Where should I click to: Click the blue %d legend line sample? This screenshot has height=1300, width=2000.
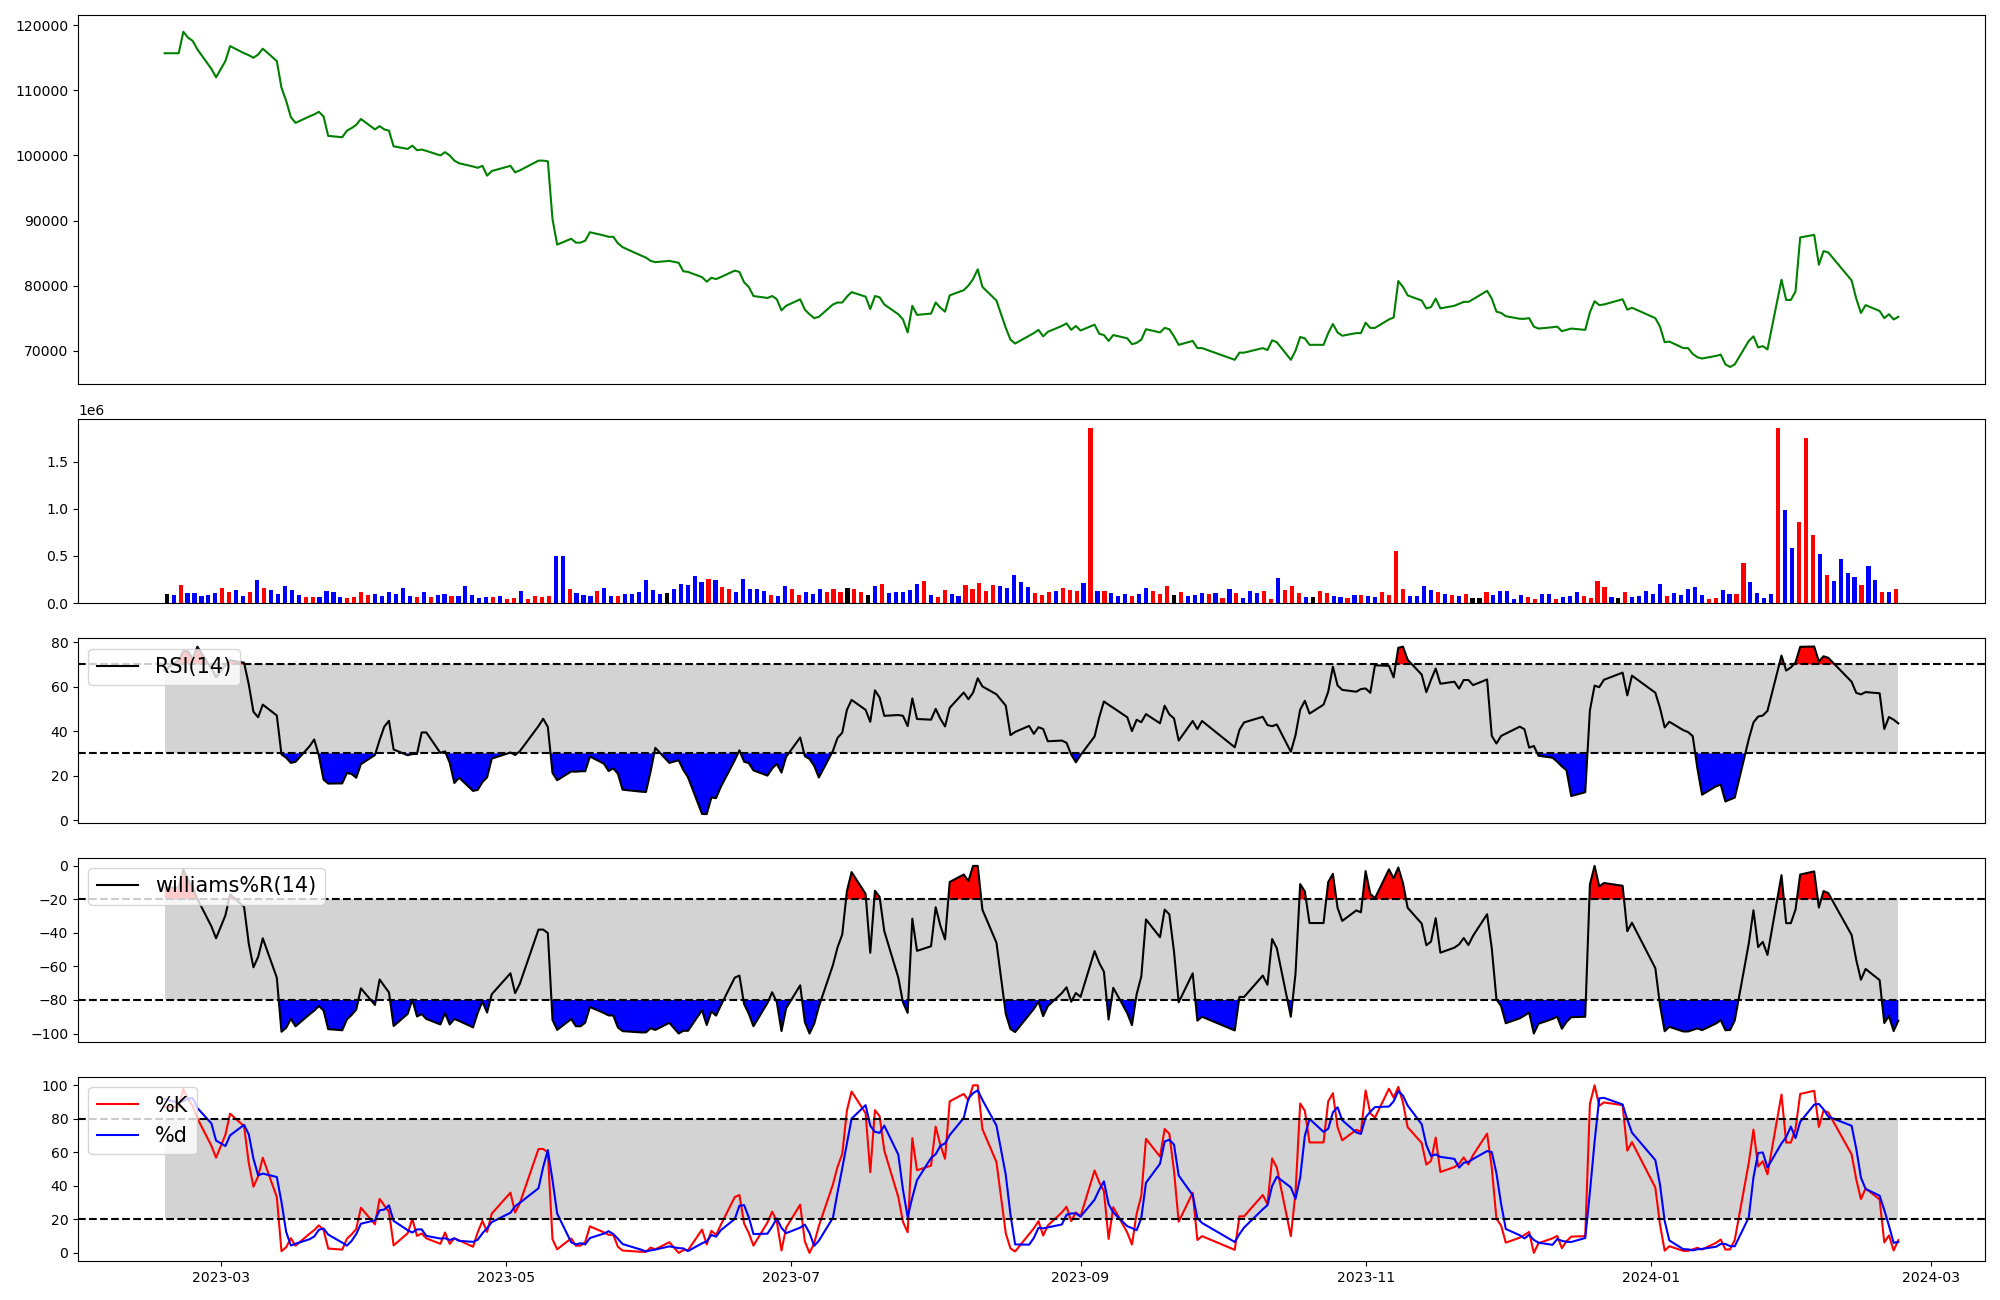(117, 1135)
